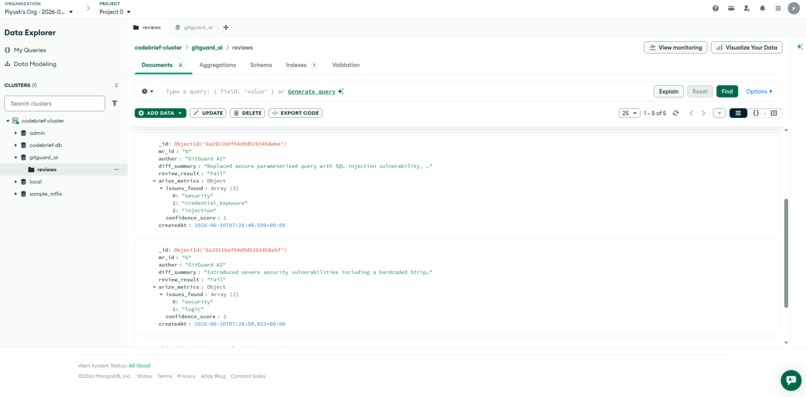Go to previous page of documents
Viewport: 806px width, 397px height.
[691, 113]
